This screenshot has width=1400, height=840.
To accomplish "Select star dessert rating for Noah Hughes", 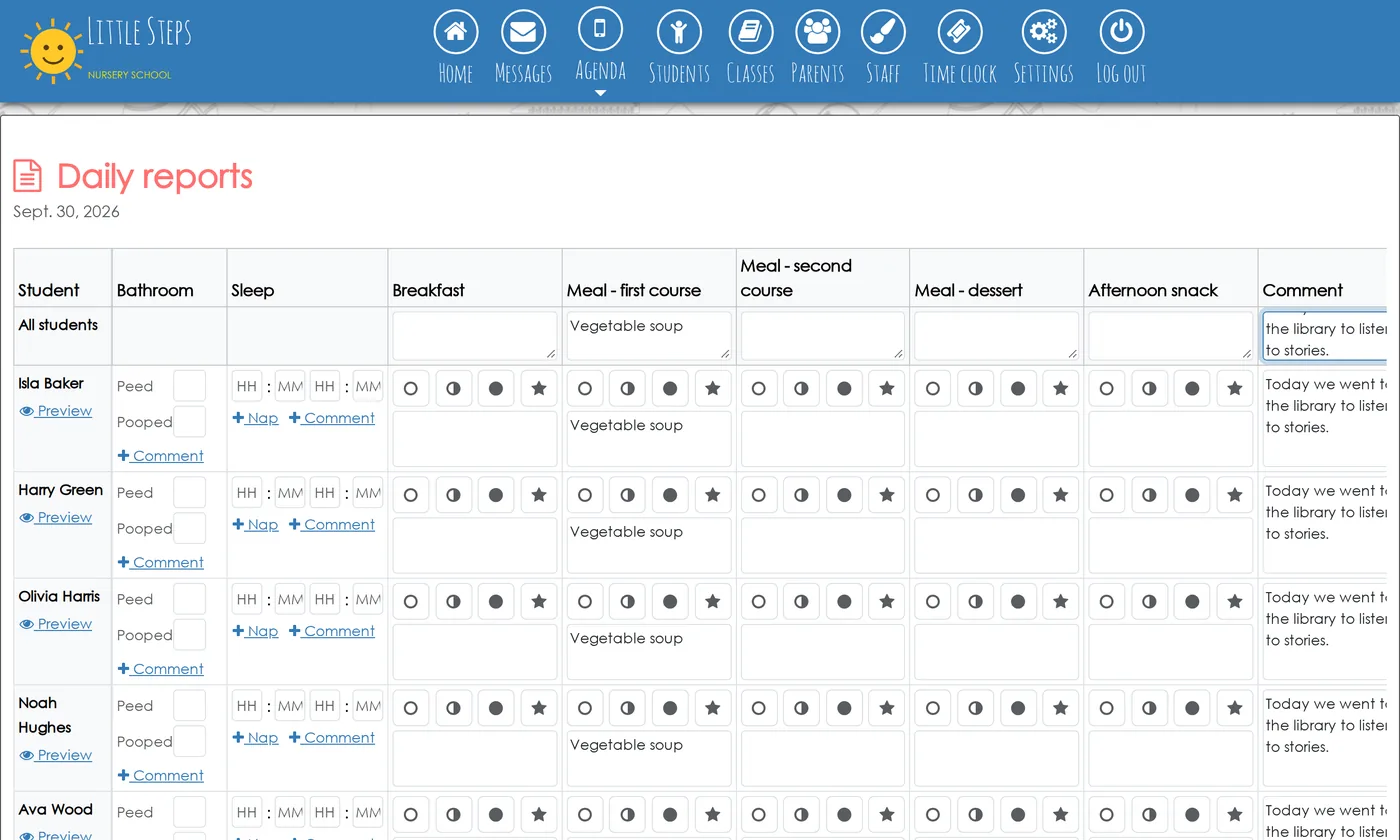I will tap(1061, 708).
